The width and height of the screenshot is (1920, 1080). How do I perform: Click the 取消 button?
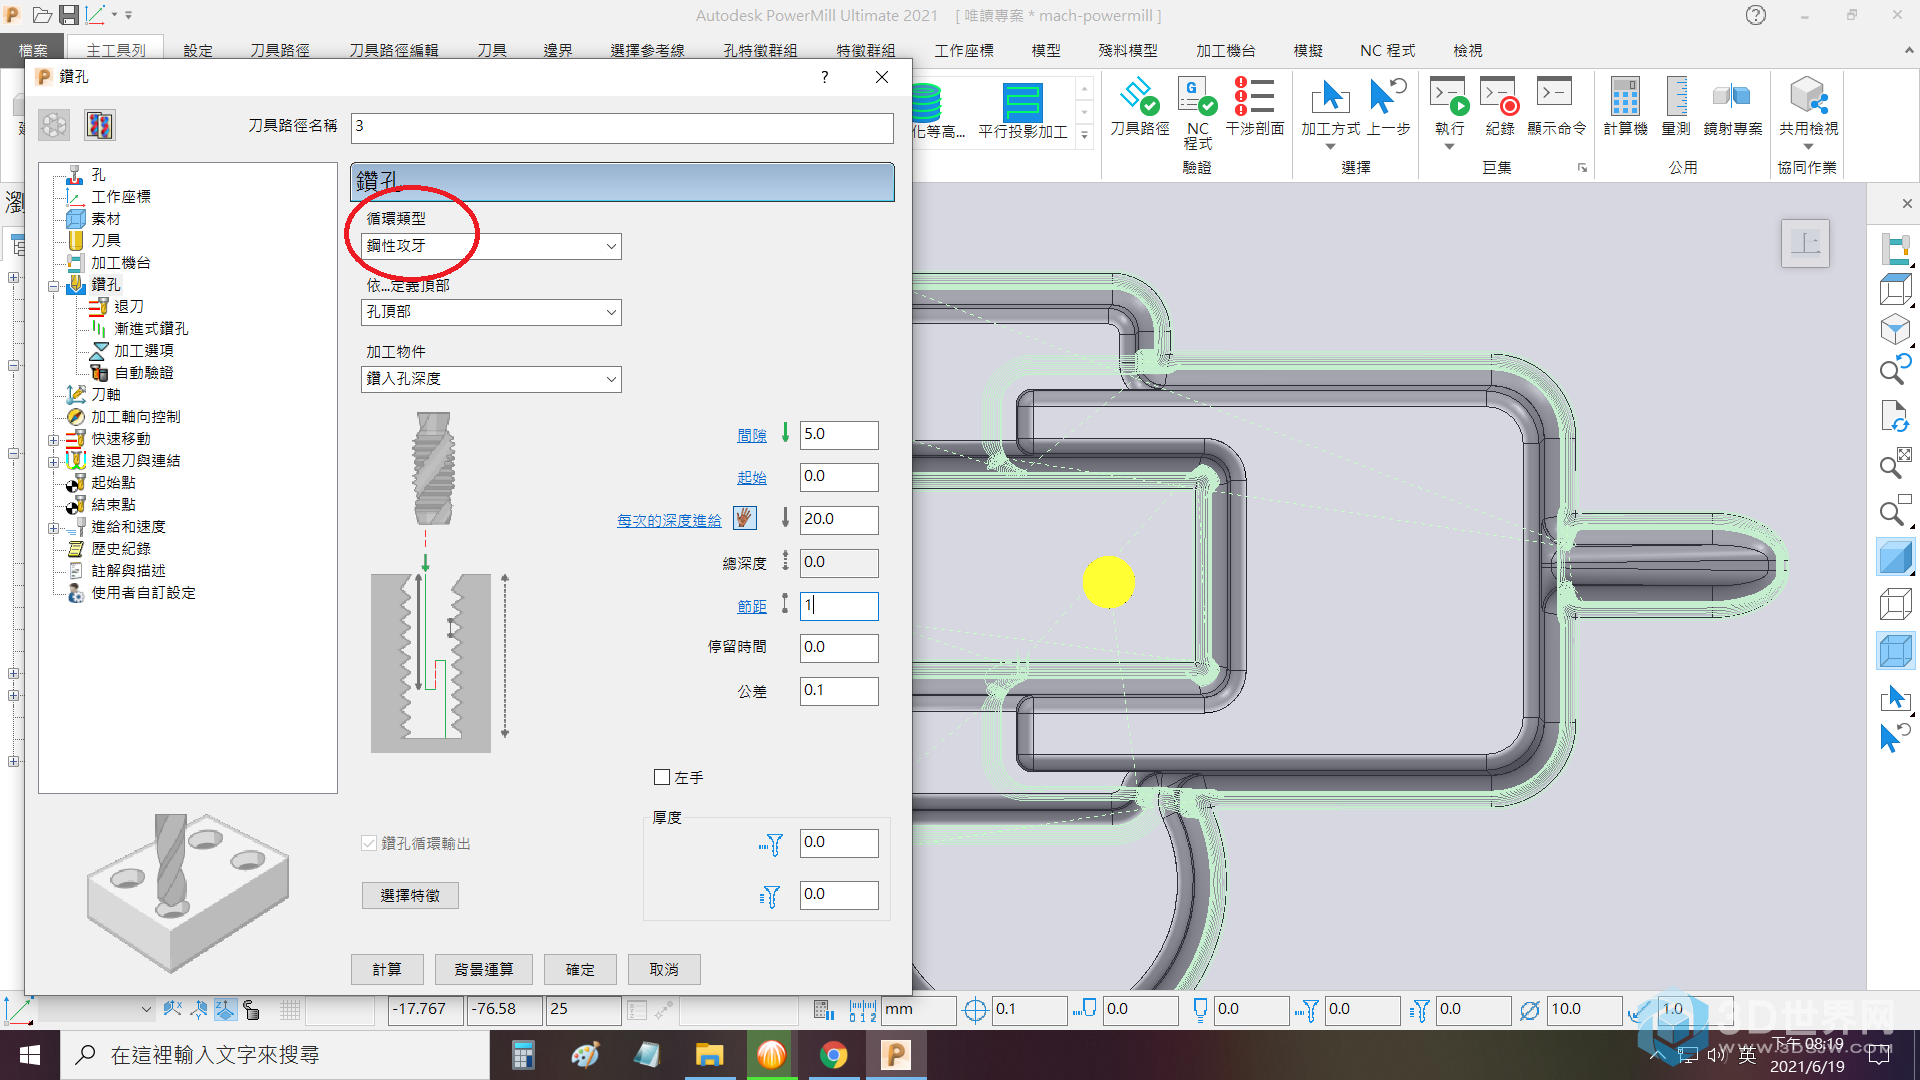(664, 969)
